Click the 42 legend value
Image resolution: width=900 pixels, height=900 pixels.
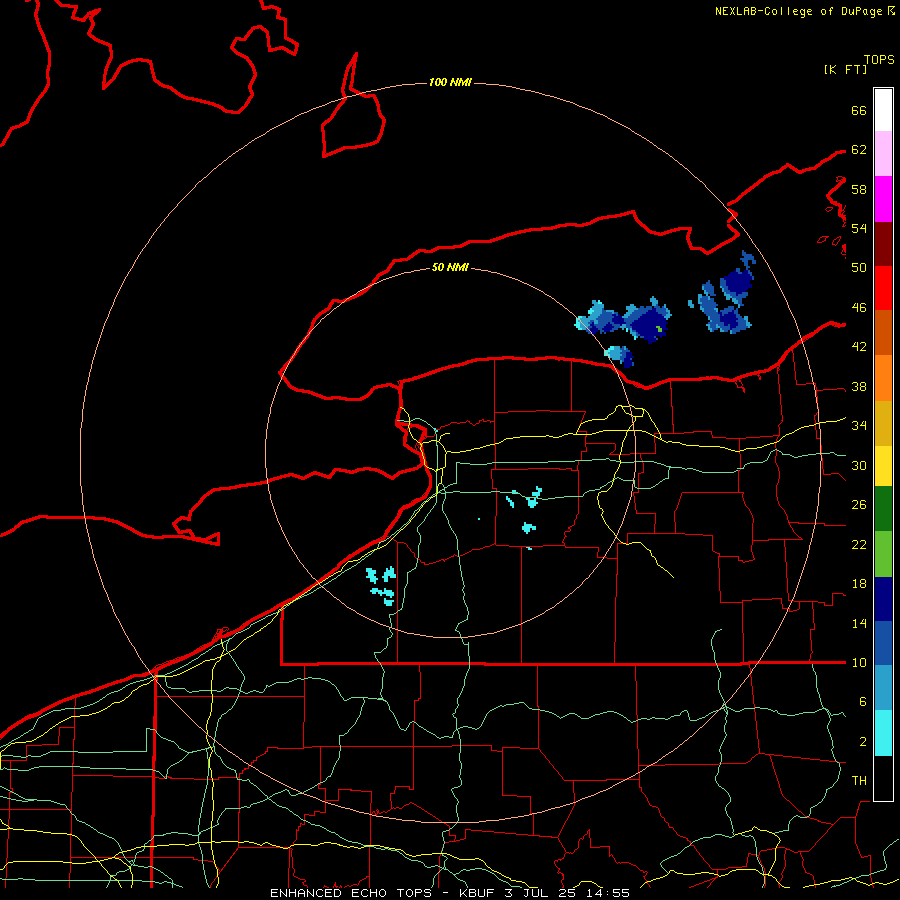point(859,347)
